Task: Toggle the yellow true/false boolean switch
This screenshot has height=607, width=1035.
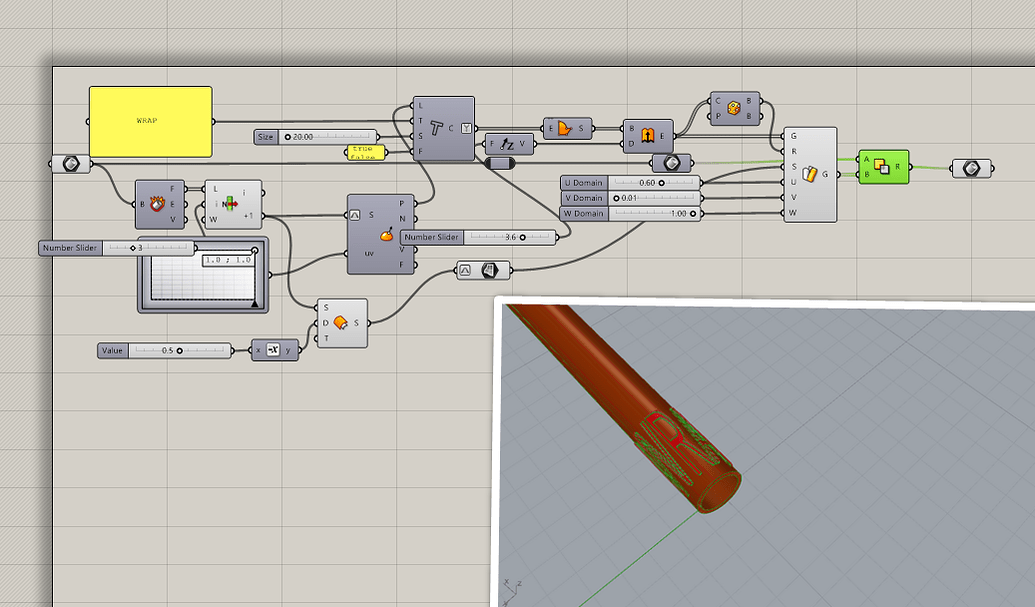Action: tap(367, 151)
